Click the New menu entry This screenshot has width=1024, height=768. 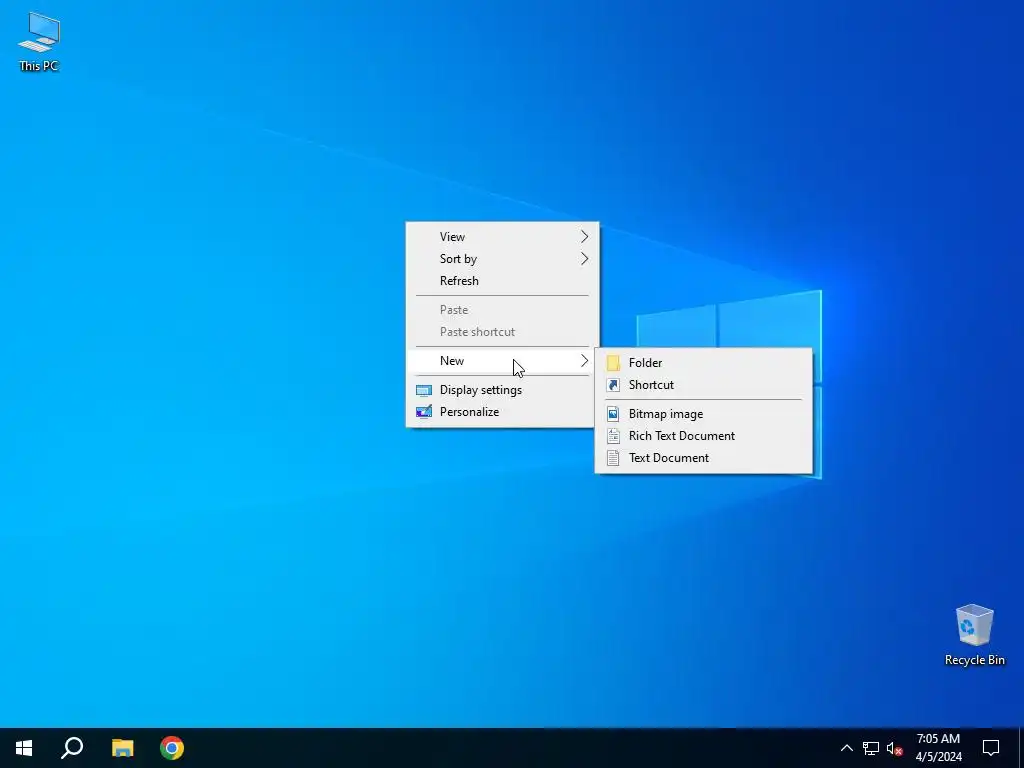[x=502, y=360]
